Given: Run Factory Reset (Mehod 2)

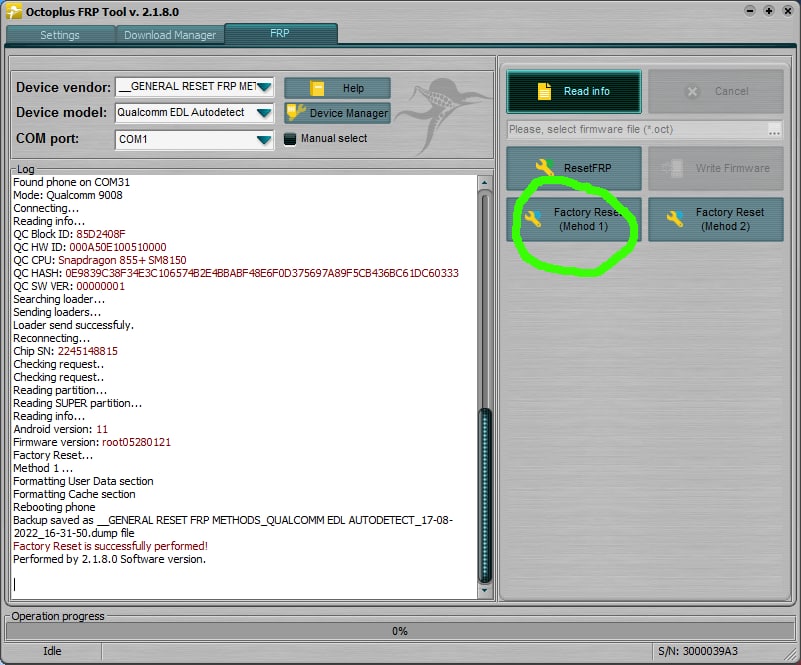Looking at the screenshot, I should click(x=716, y=220).
